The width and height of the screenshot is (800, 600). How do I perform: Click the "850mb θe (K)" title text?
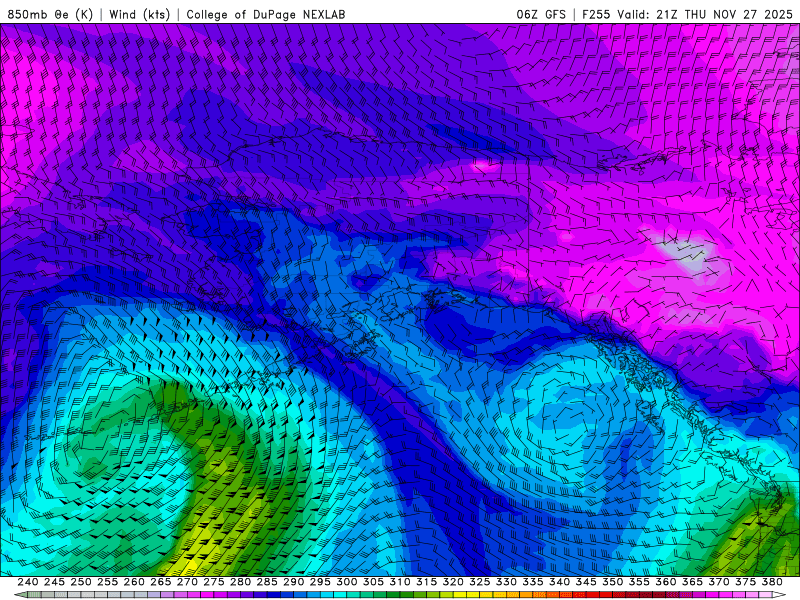[50, 14]
